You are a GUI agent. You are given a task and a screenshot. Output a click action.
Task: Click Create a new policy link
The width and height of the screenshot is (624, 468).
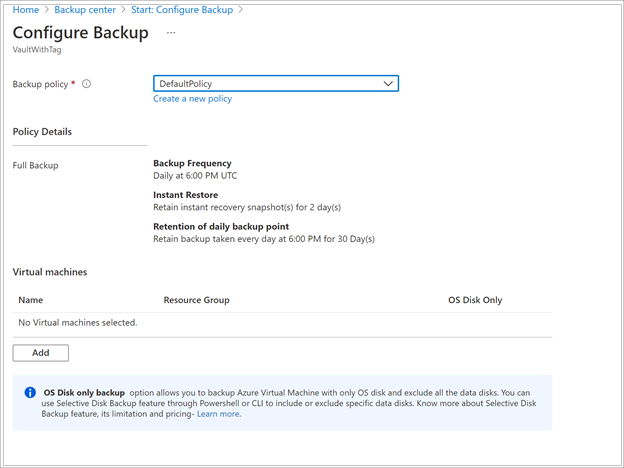click(193, 99)
